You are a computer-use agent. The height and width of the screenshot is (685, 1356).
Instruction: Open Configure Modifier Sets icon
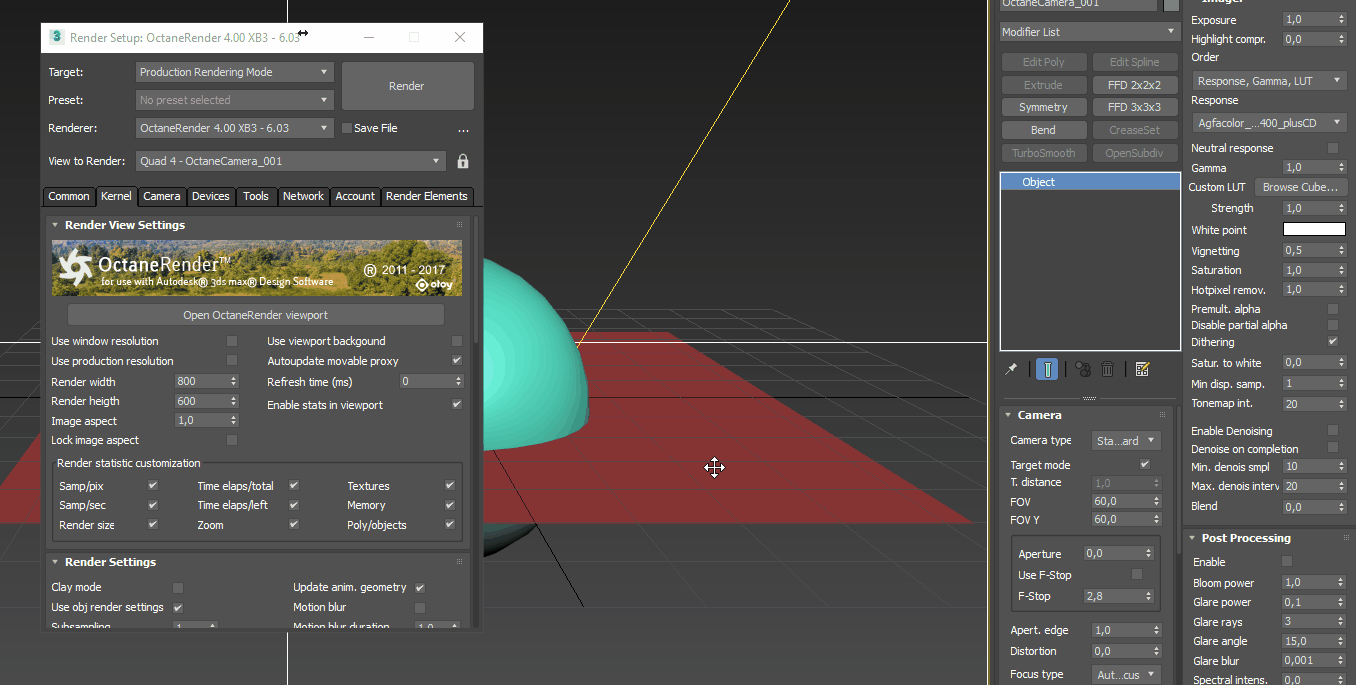coord(1142,369)
